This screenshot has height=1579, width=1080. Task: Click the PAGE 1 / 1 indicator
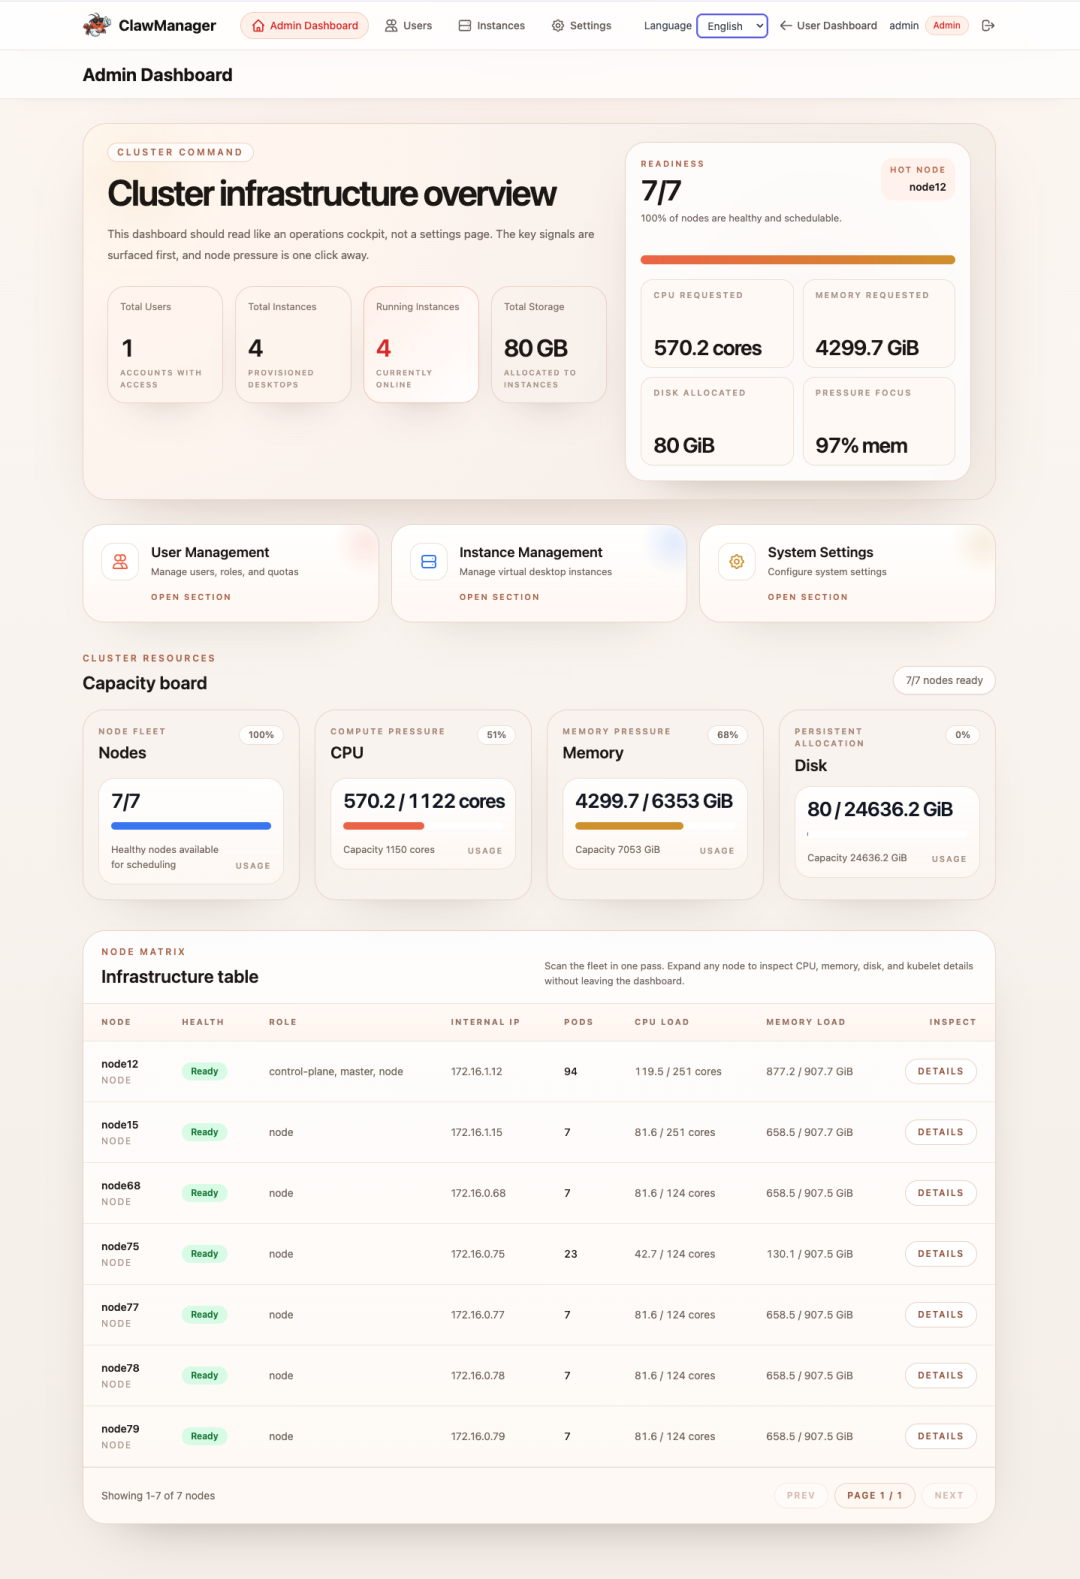tap(875, 1496)
